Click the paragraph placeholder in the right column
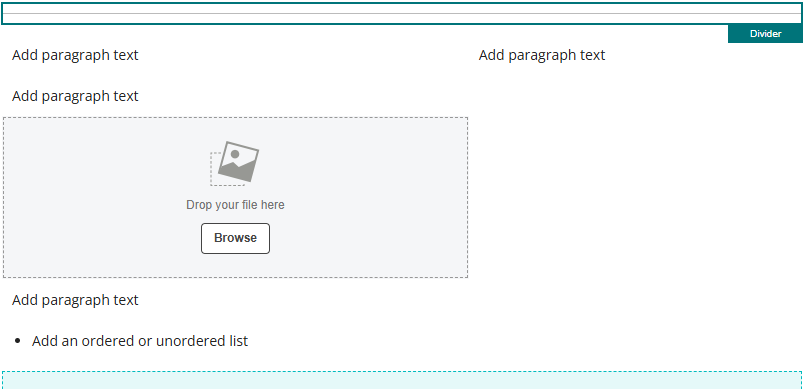805x389 pixels. [x=542, y=55]
